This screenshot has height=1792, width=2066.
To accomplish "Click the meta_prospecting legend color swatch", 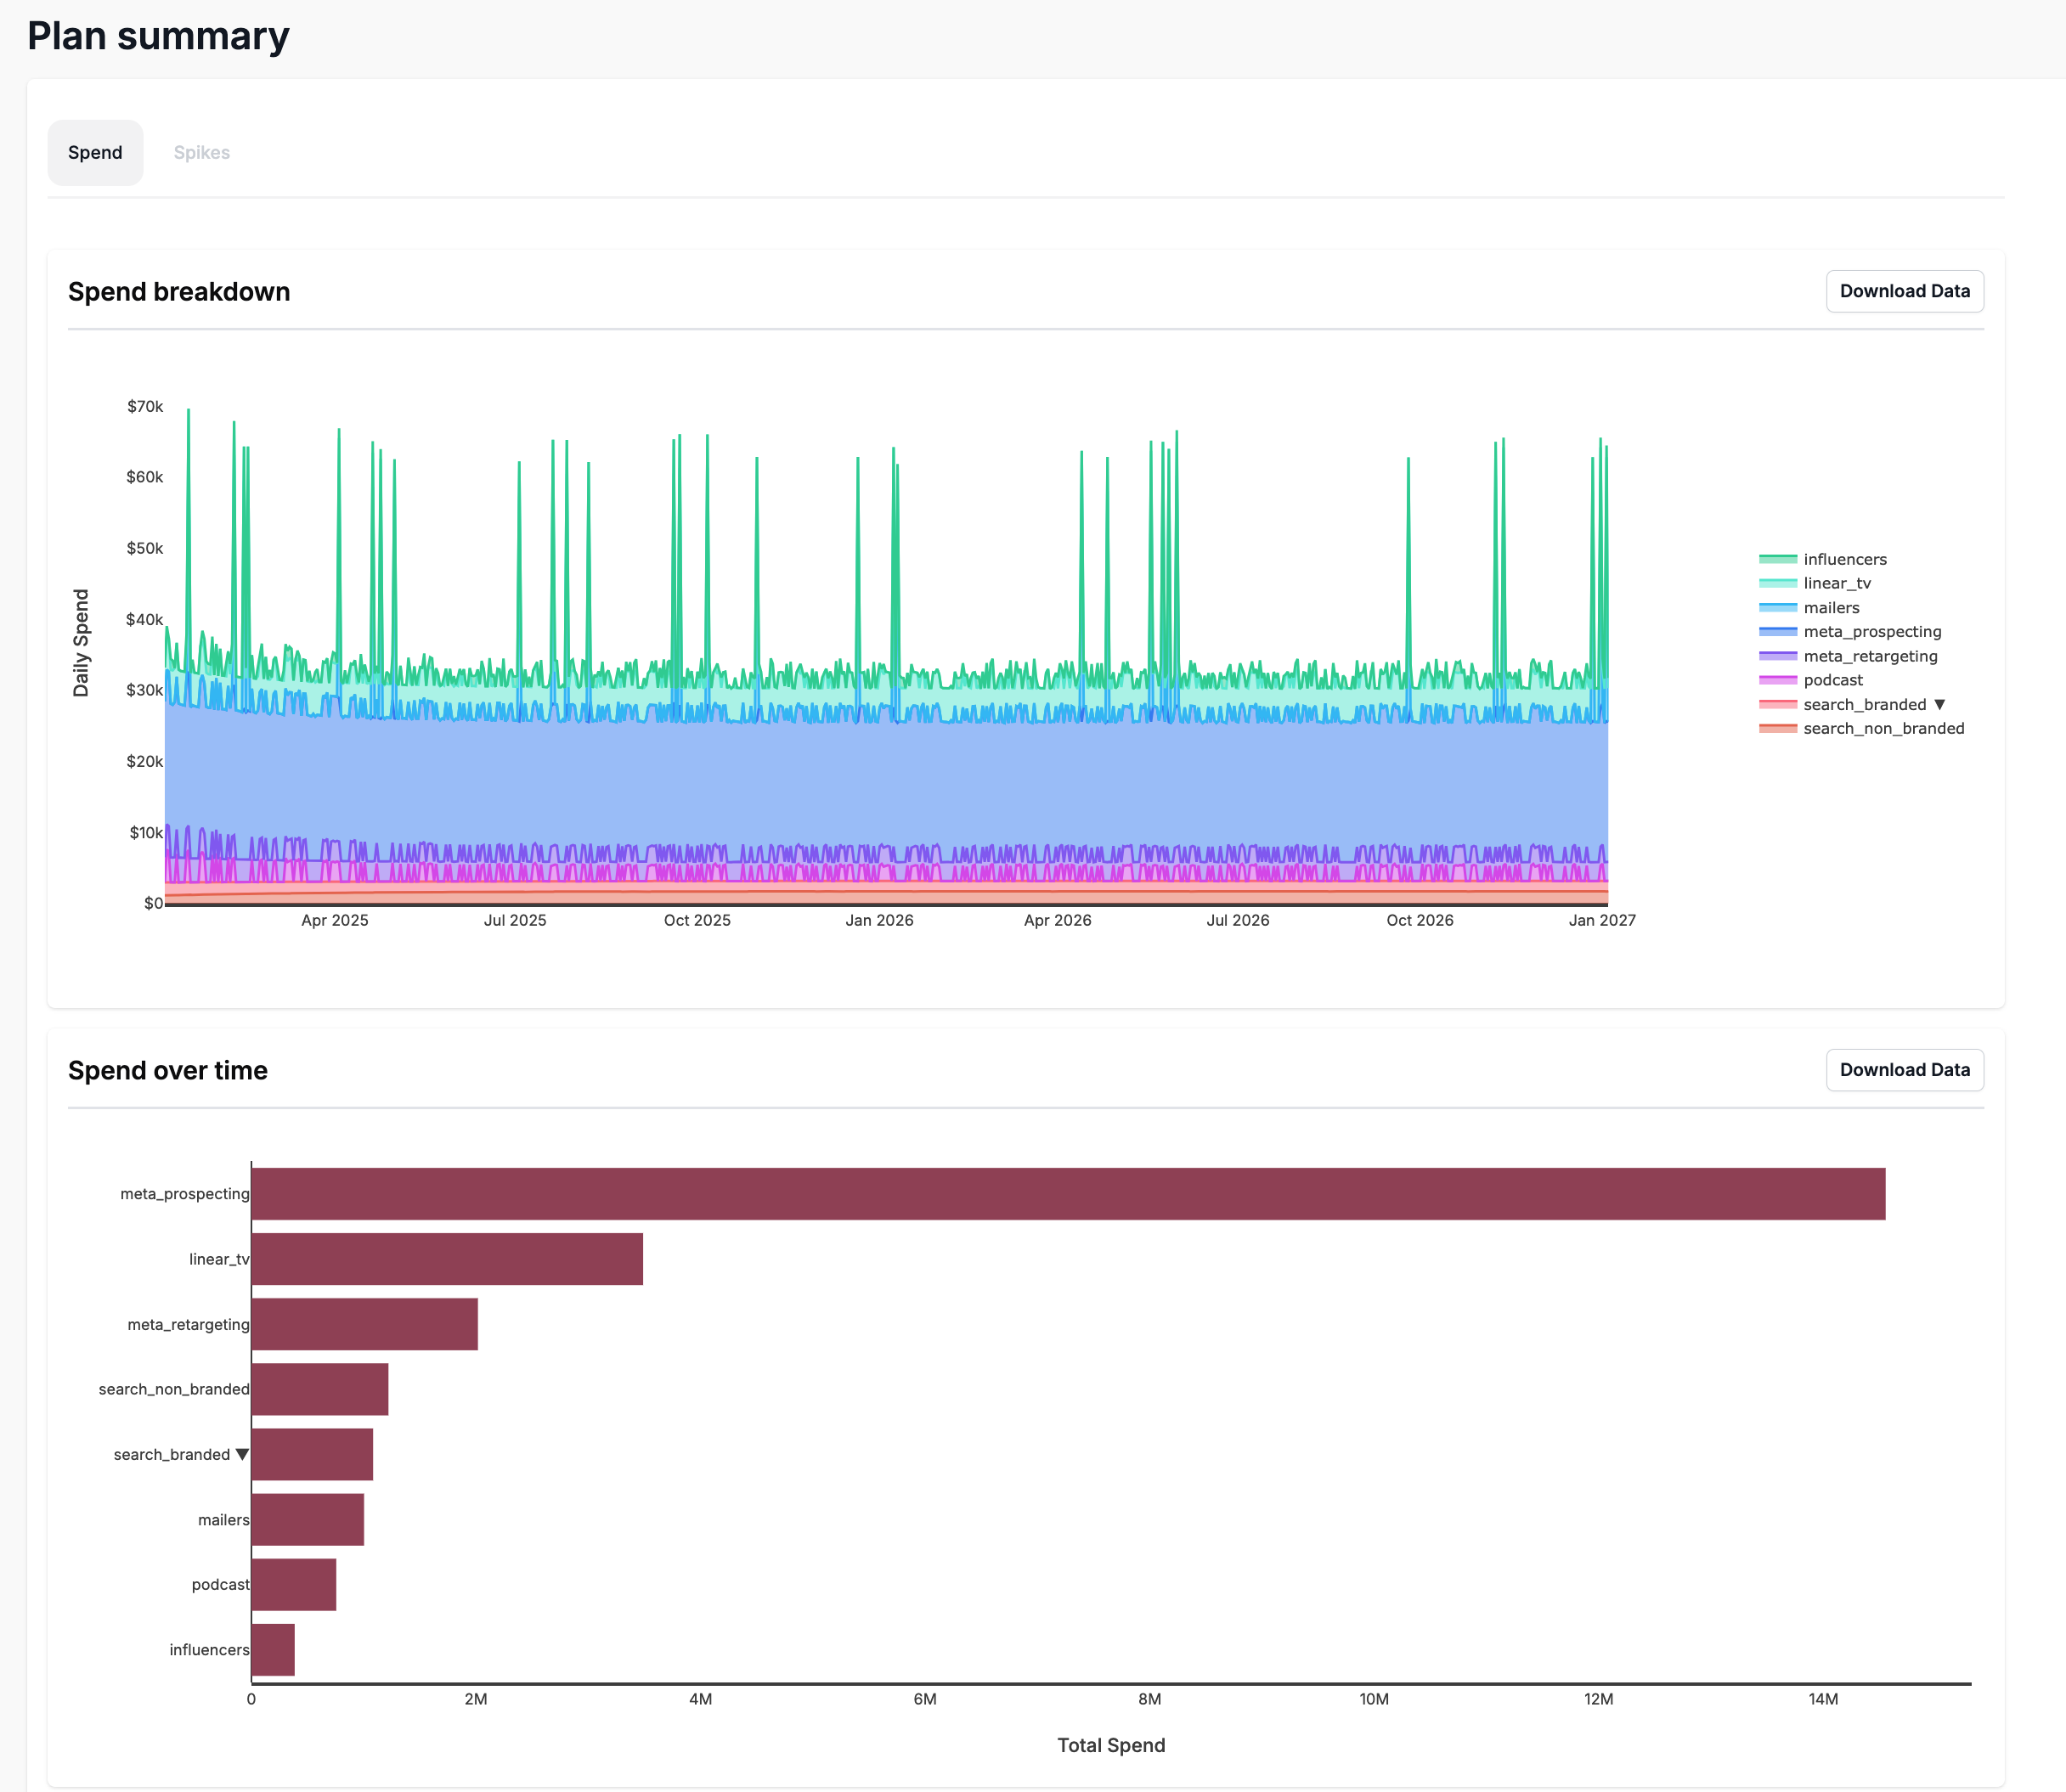I will click(x=1777, y=632).
